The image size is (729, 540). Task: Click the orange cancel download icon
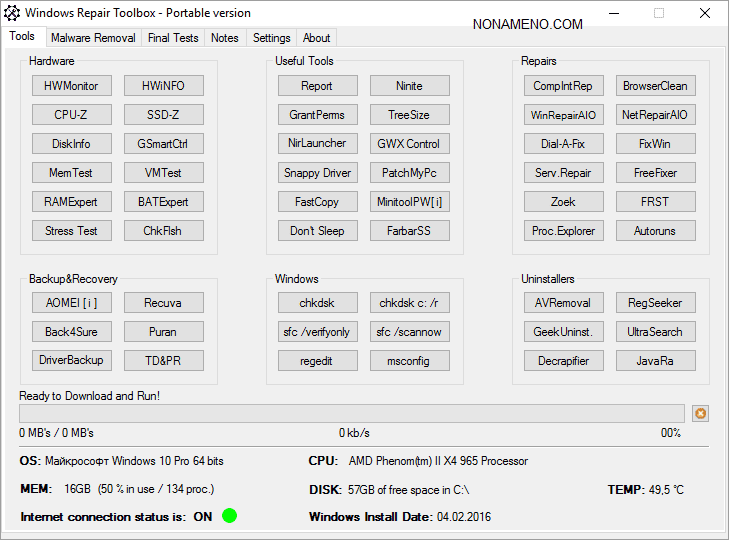[700, 413]
